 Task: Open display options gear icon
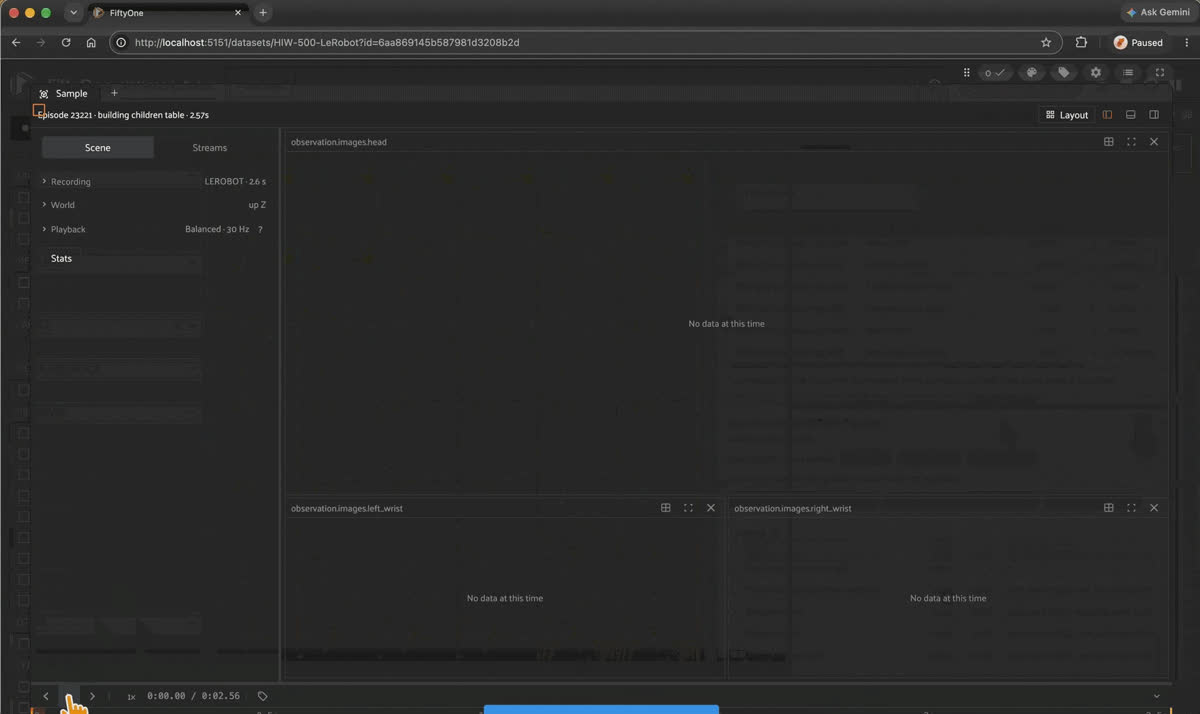pyautogui.click(x=1096, y=73)
